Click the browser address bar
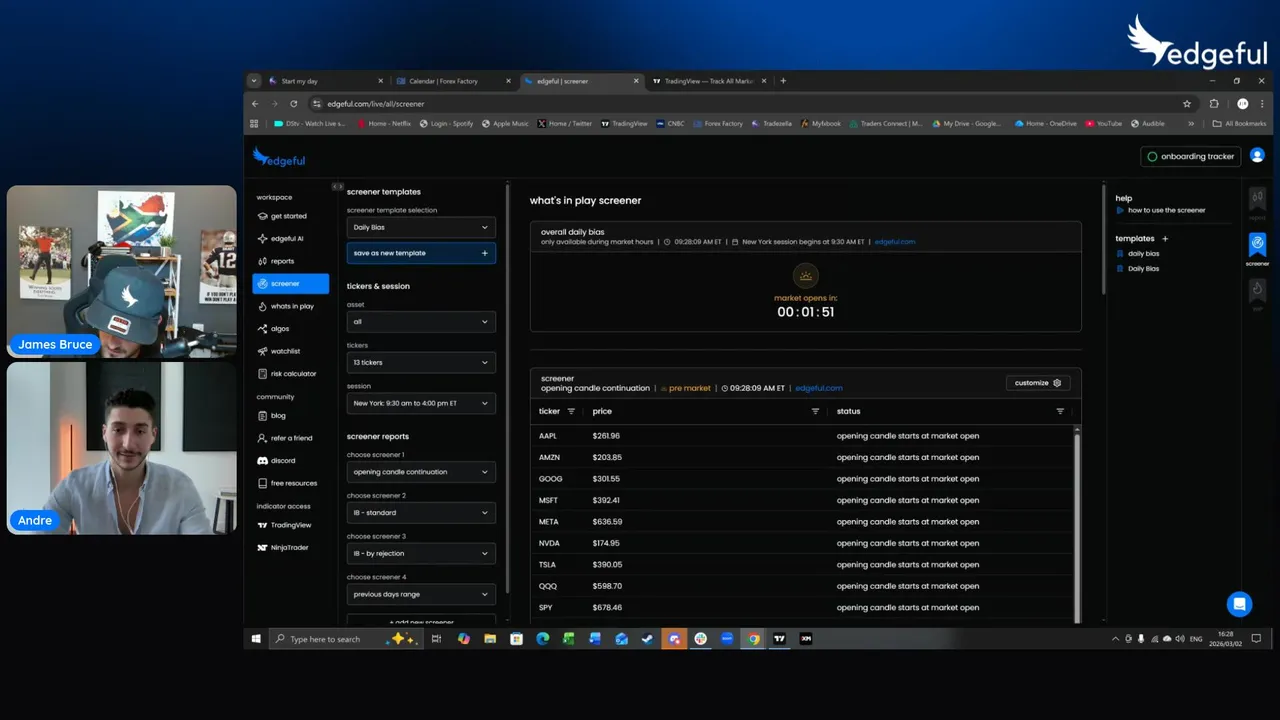Screen dimensions: 1280x720 click(x=749, y=103)
